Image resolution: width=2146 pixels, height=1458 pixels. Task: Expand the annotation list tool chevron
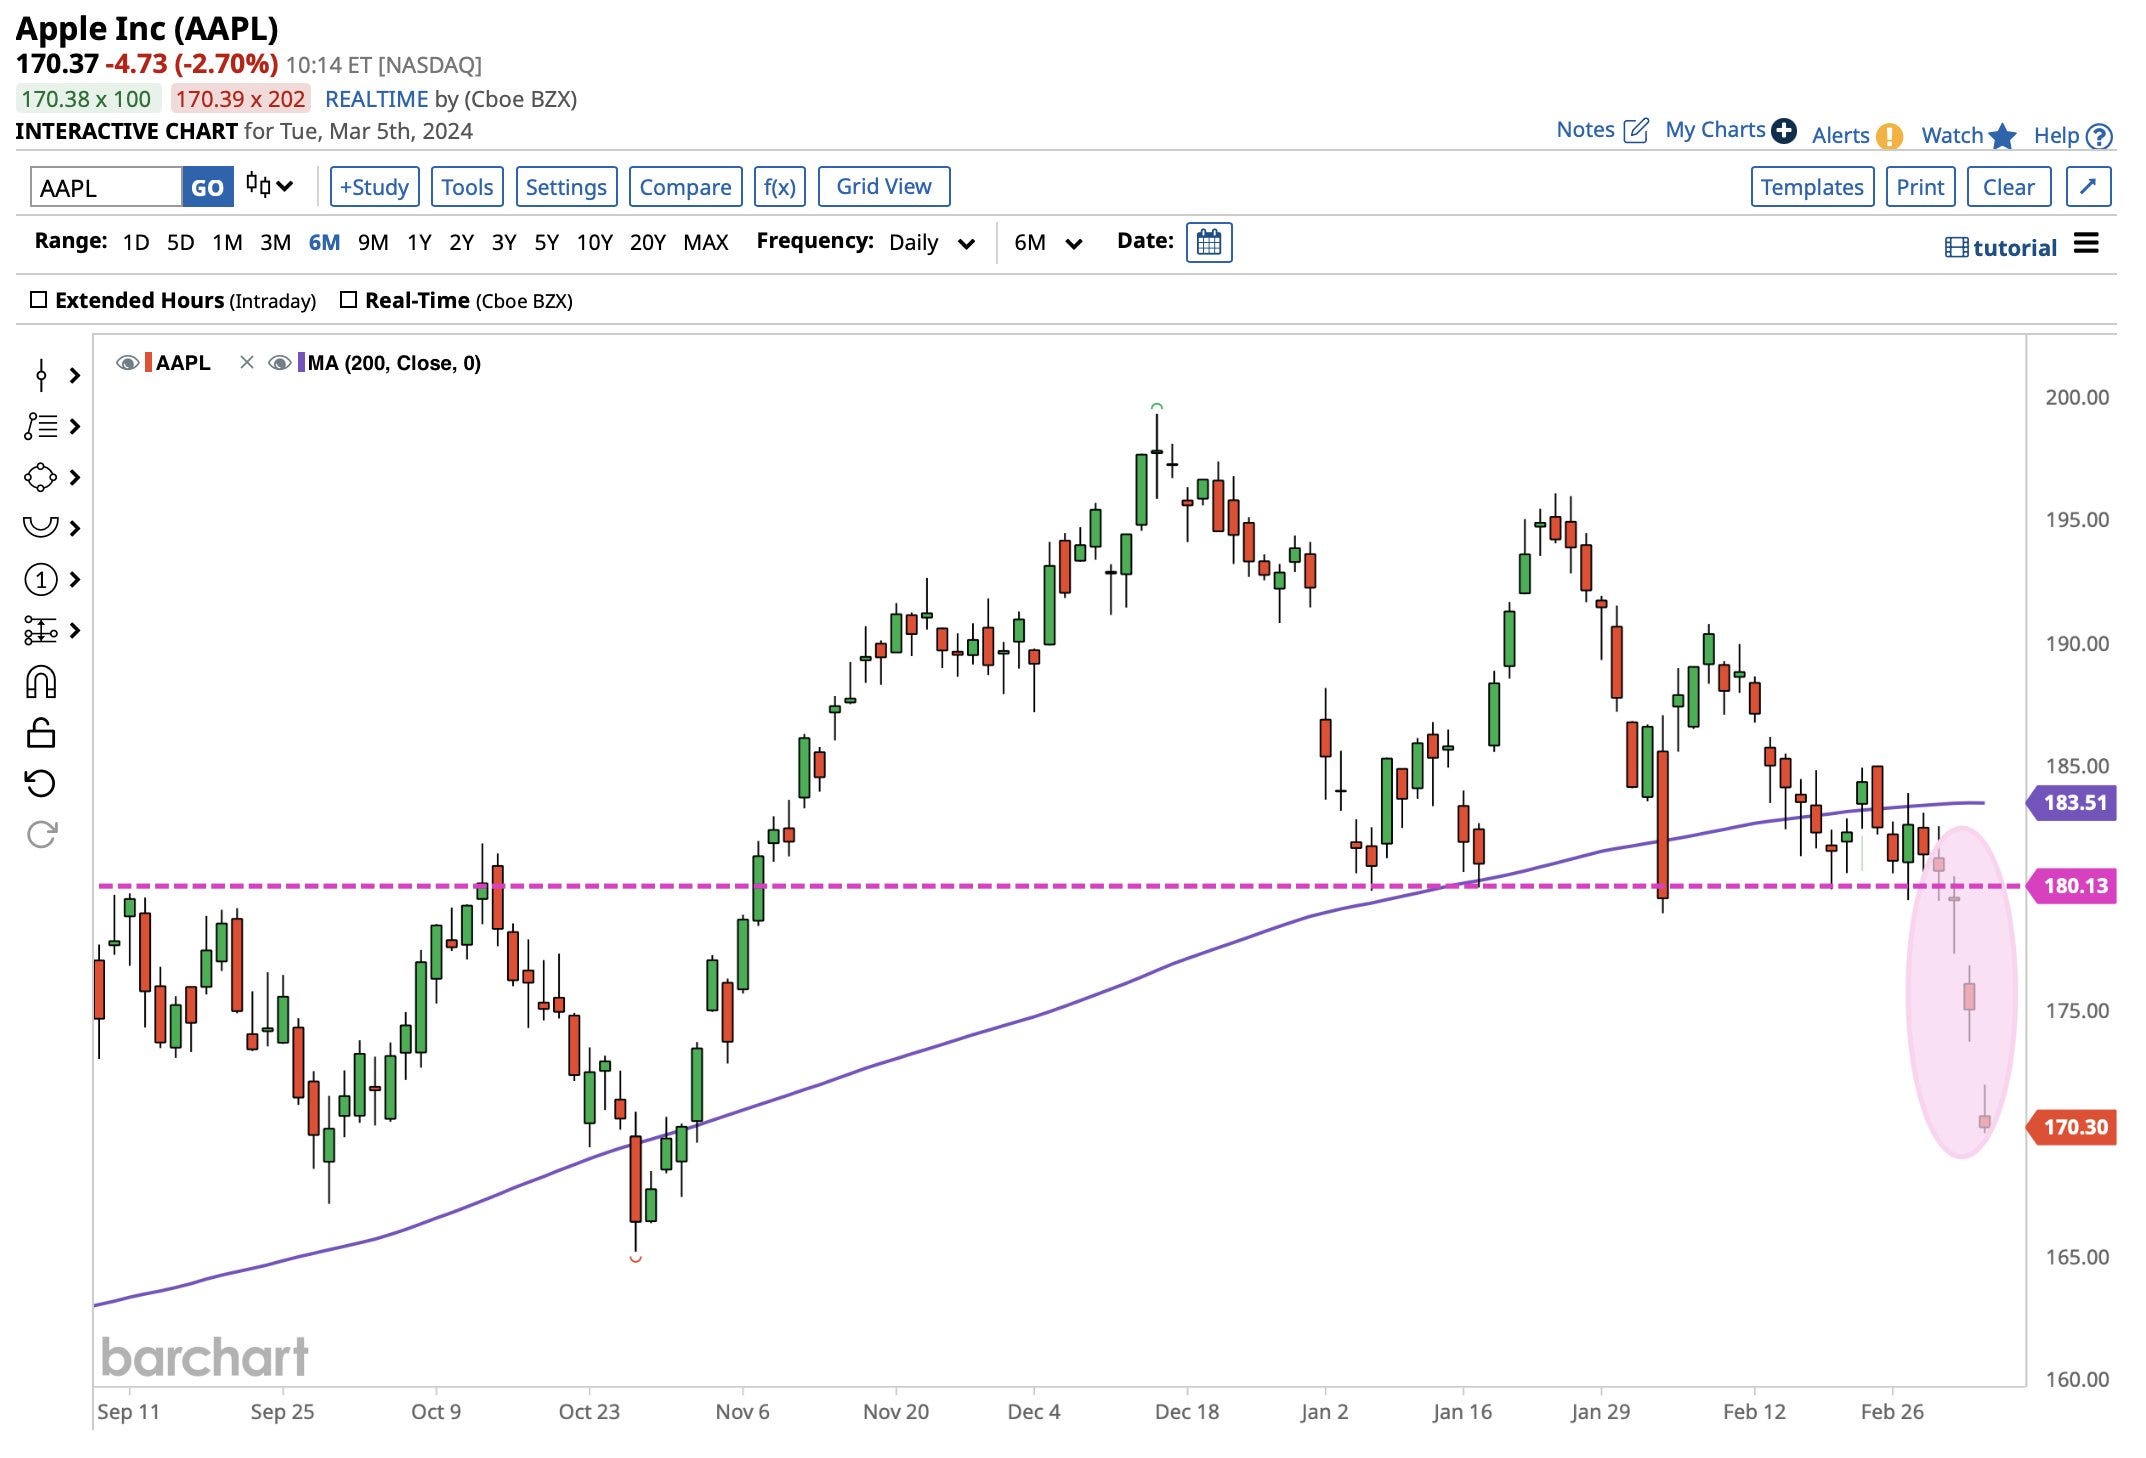coord(75,427)
